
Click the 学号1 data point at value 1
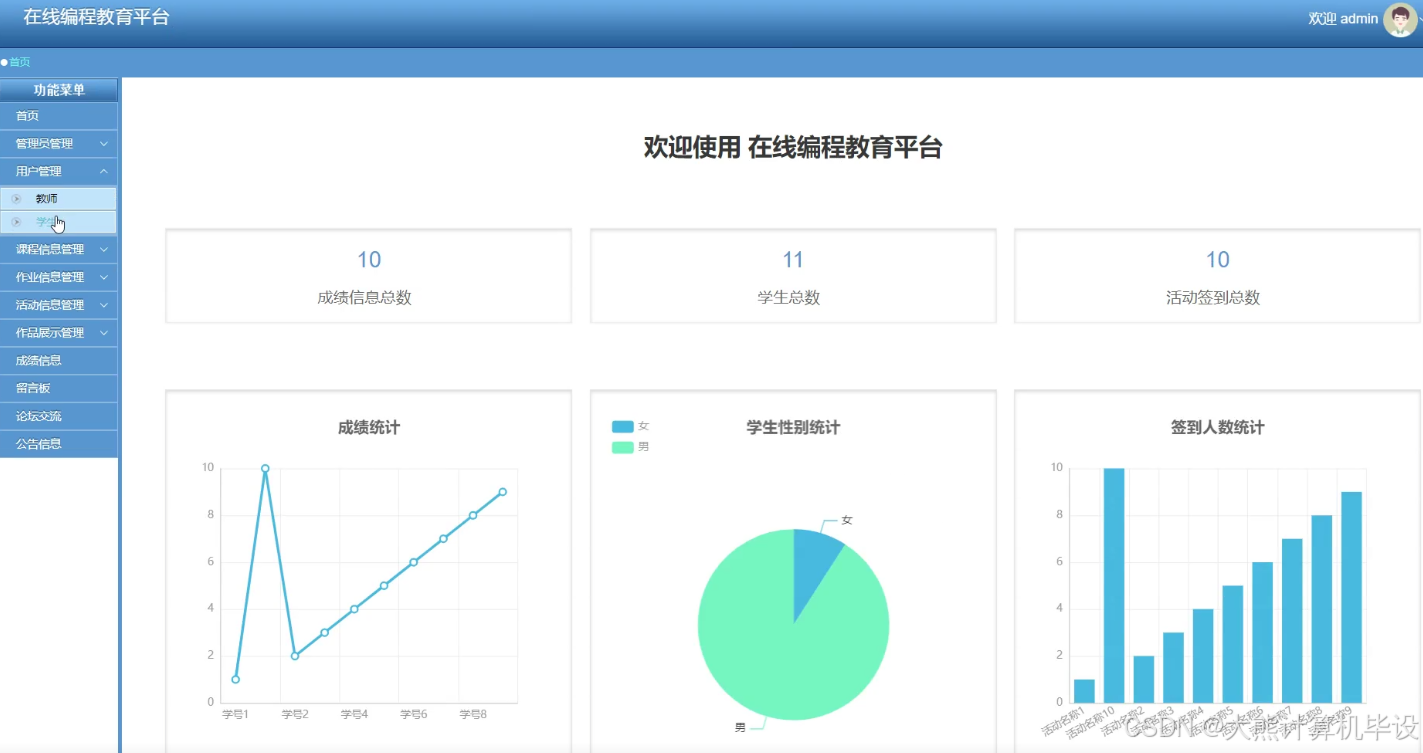[235, 680]
